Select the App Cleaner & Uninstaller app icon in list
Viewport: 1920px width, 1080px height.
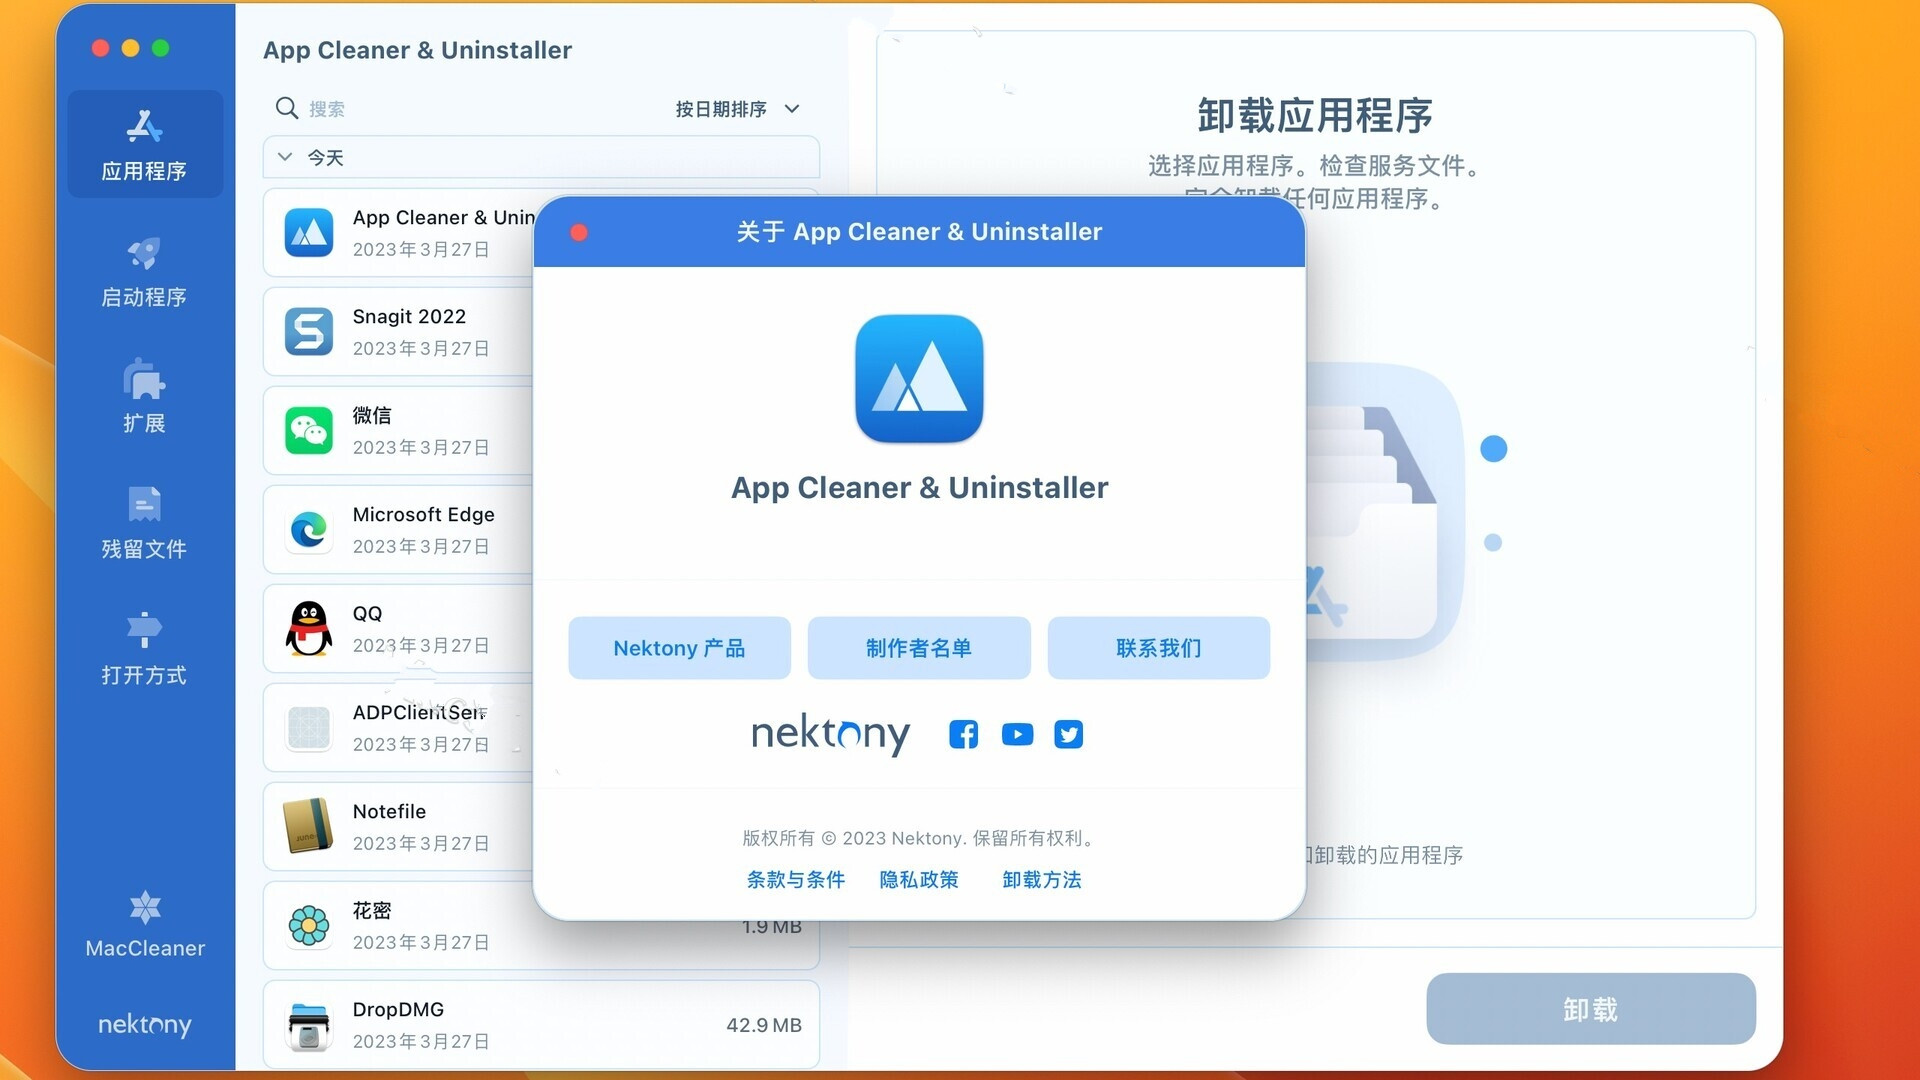309,232
